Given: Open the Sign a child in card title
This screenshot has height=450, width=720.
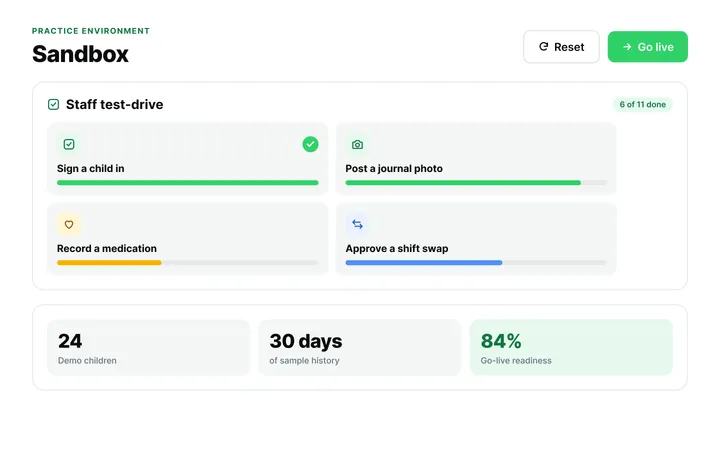Looking at the screenshot, I should pos(90,169).
